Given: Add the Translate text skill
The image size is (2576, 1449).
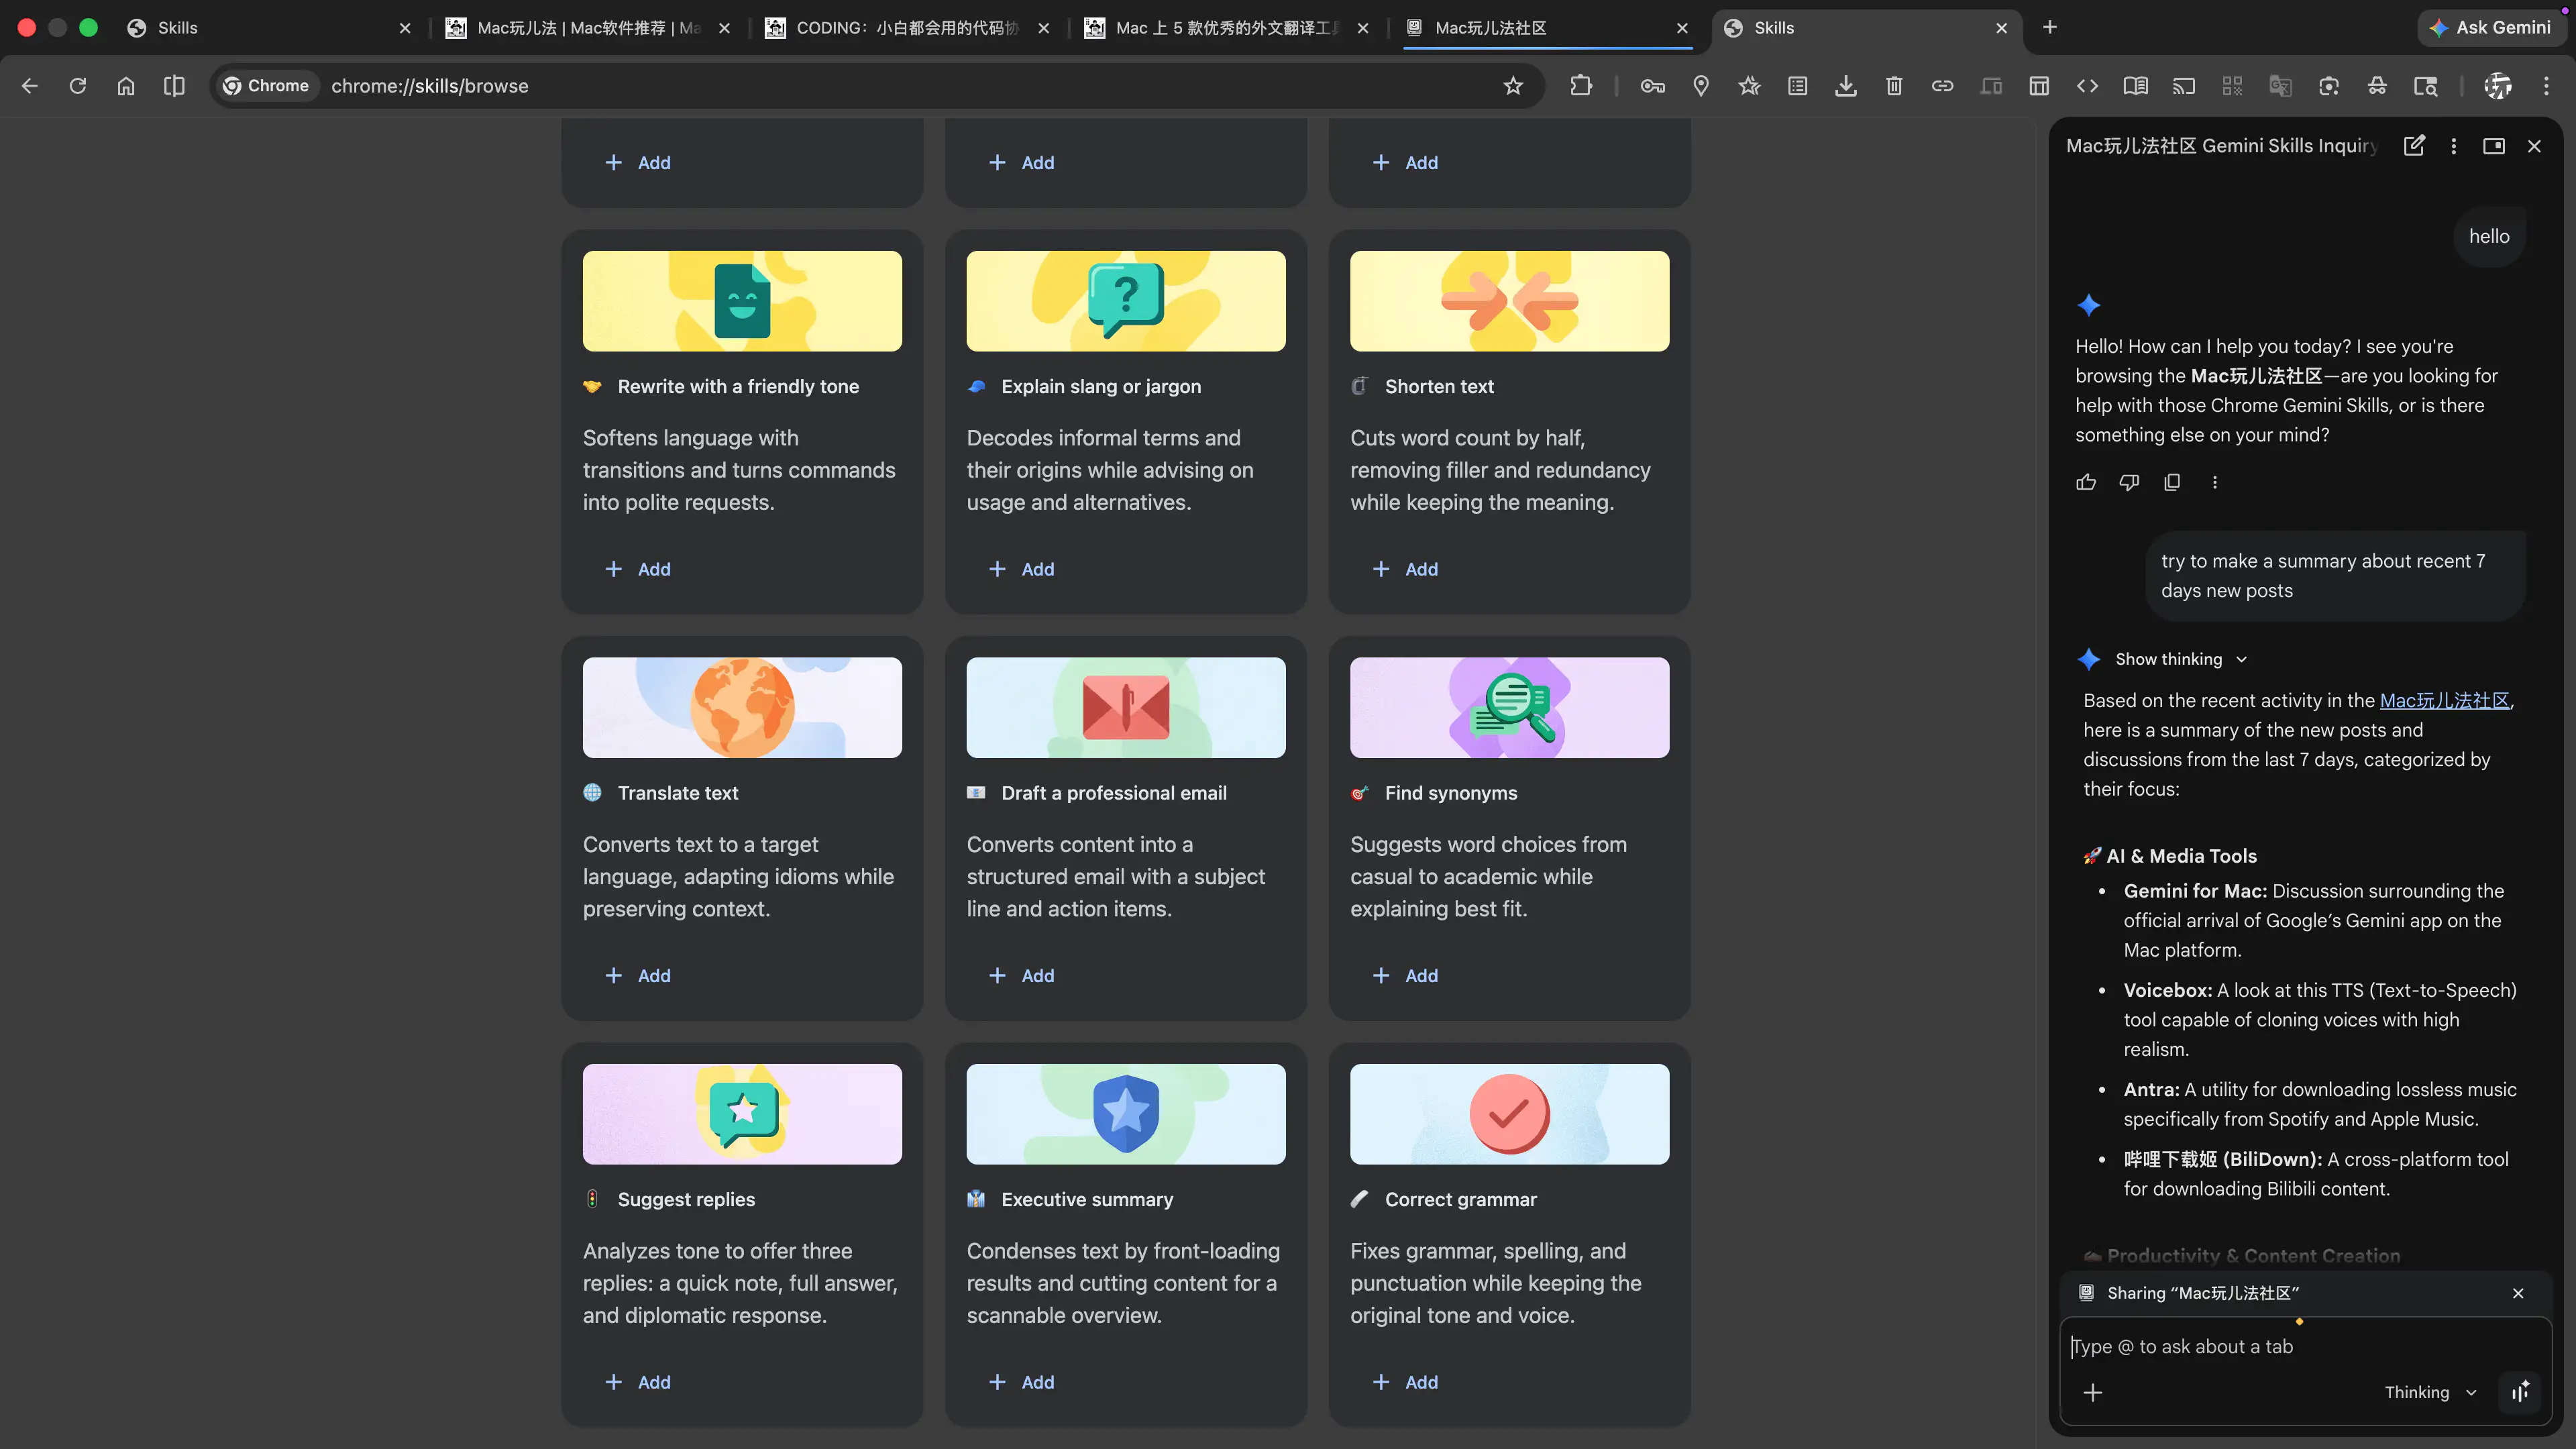Looking at the screenshot, I should [639, 976].
